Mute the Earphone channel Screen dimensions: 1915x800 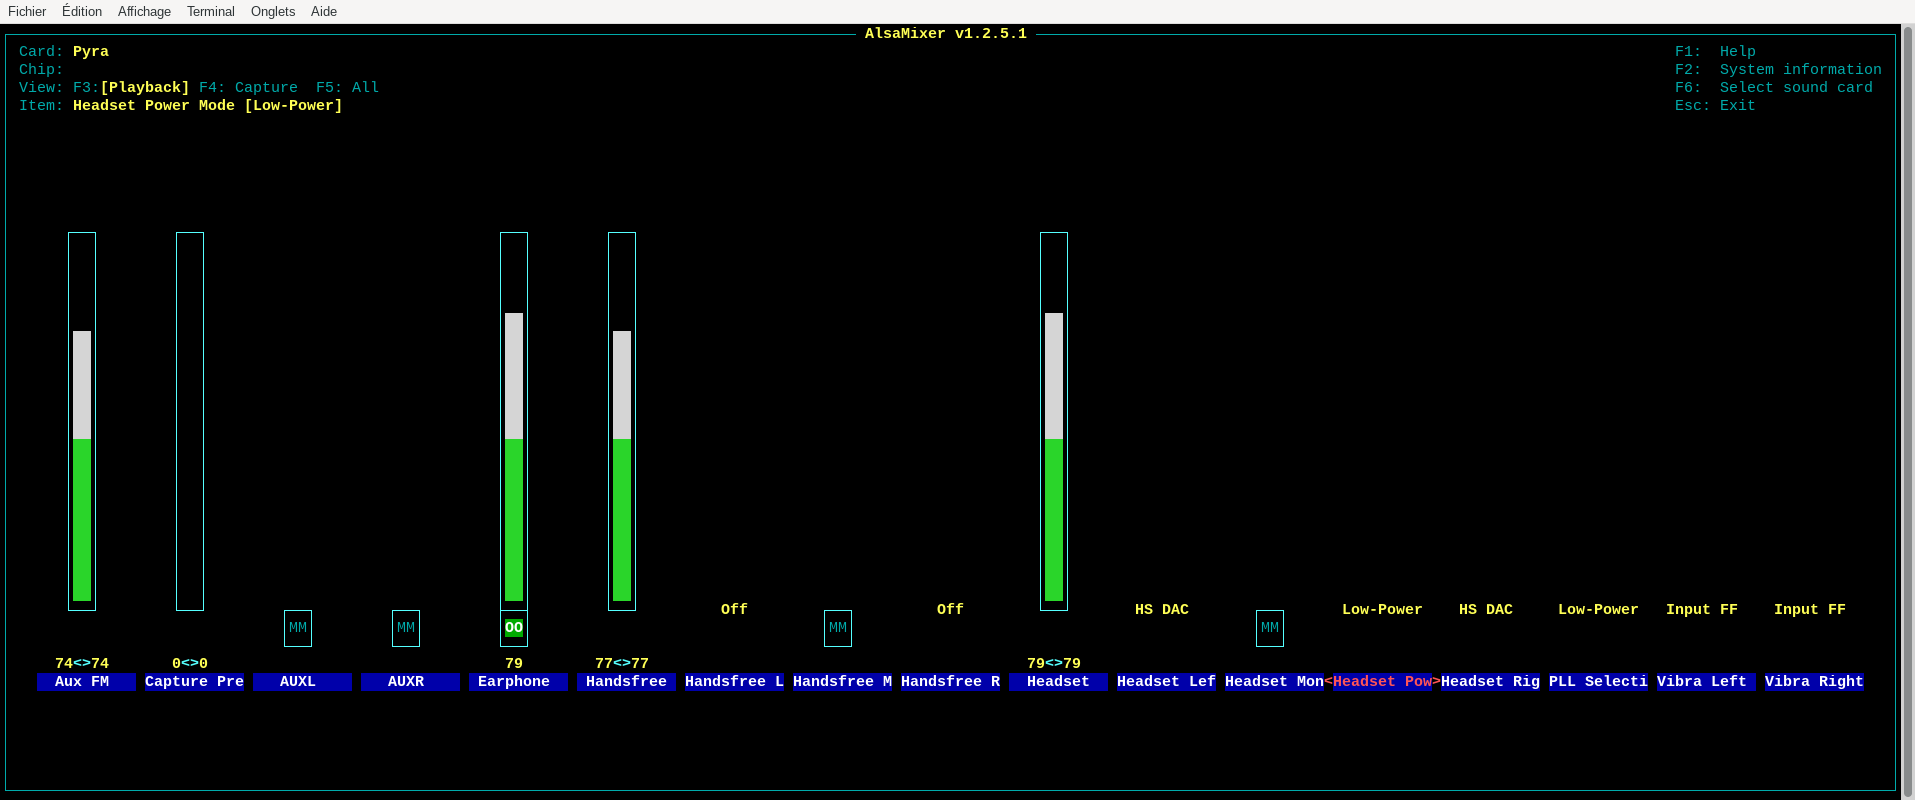point(514,628)
